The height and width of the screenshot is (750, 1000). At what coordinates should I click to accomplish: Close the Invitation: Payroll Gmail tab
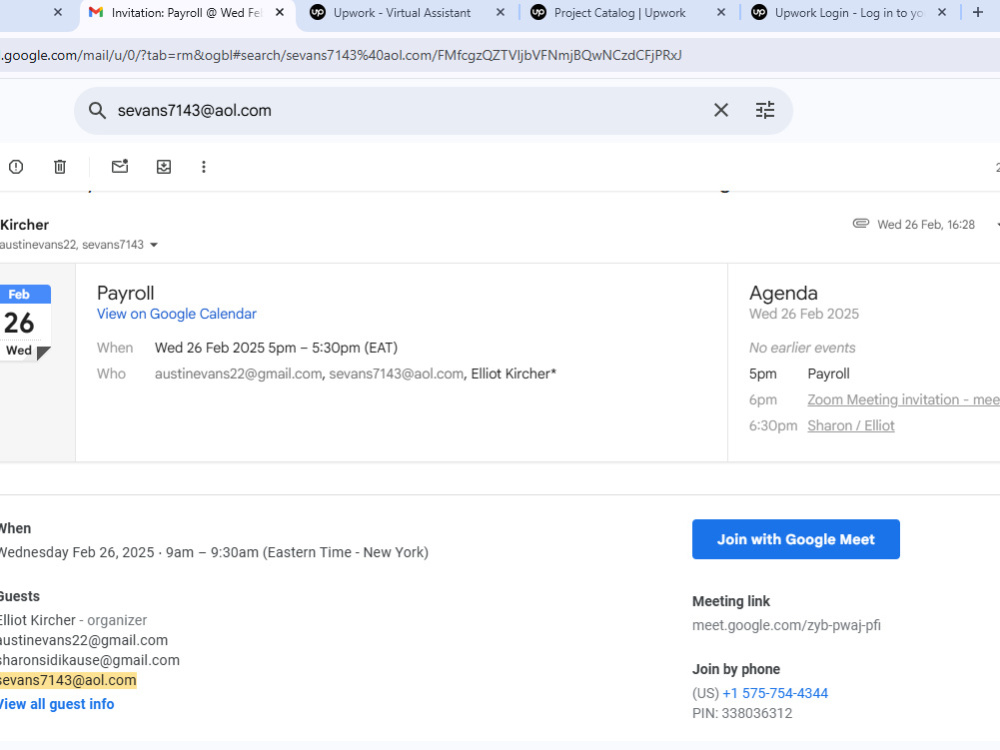click(279, 12)
